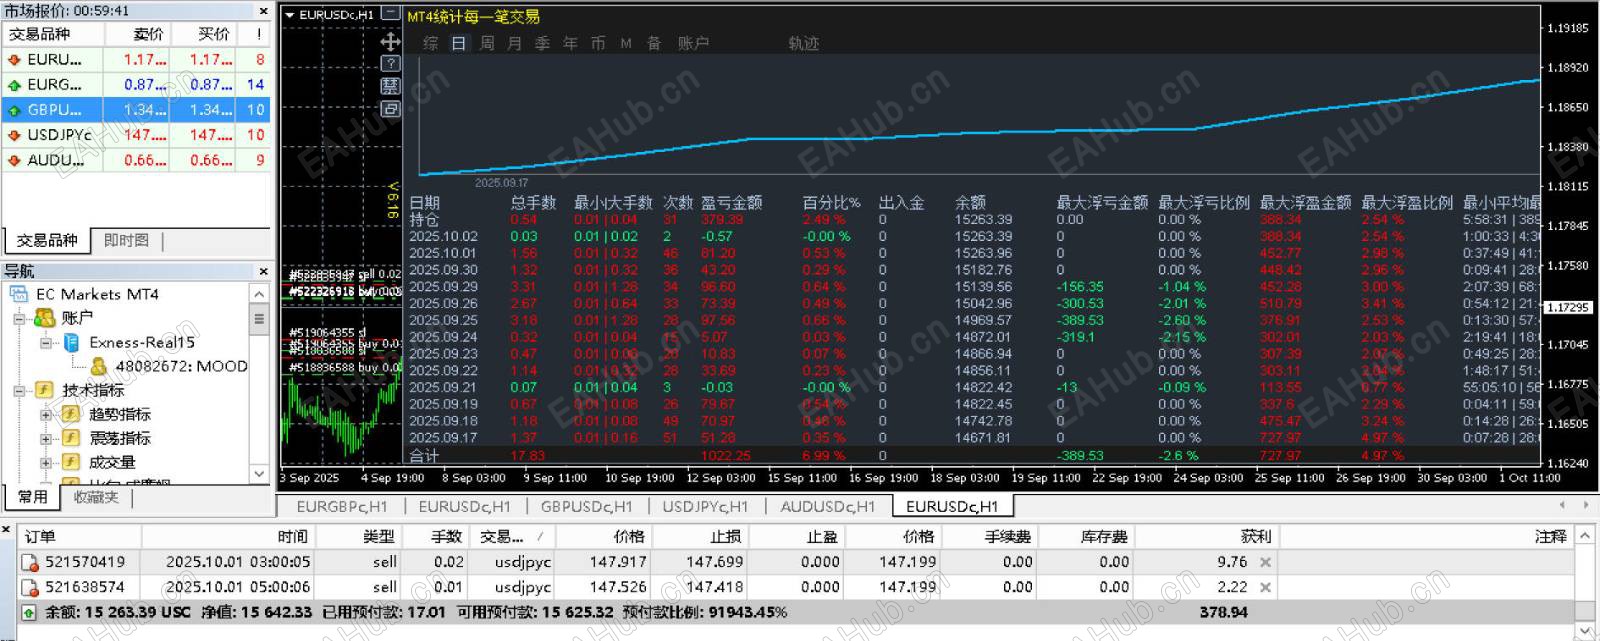Click the chart tabs right scroll arrow
Screen dimensions: 1600x641
click(x=1587, y=506)
